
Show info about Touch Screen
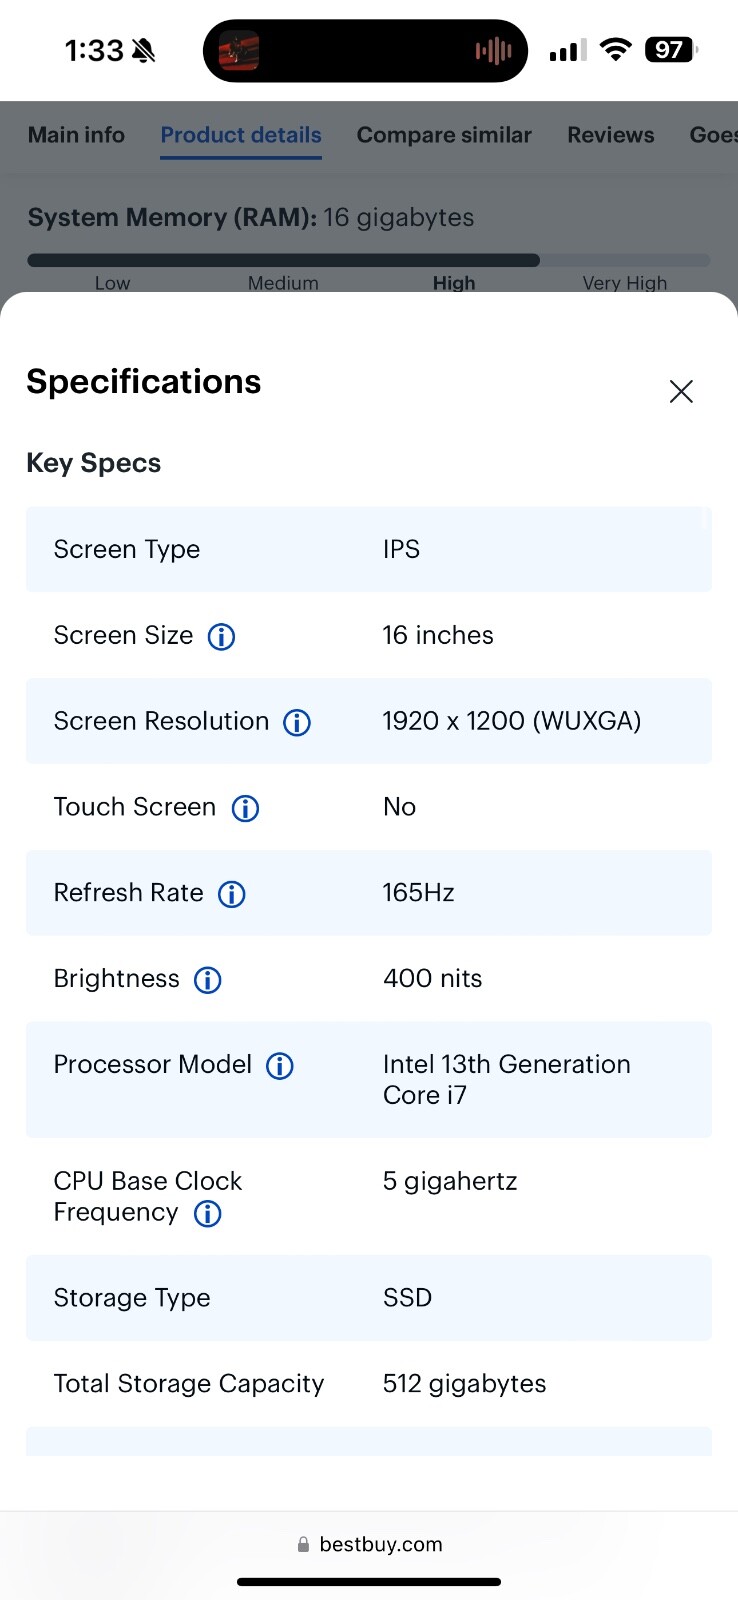coord(245,808)
